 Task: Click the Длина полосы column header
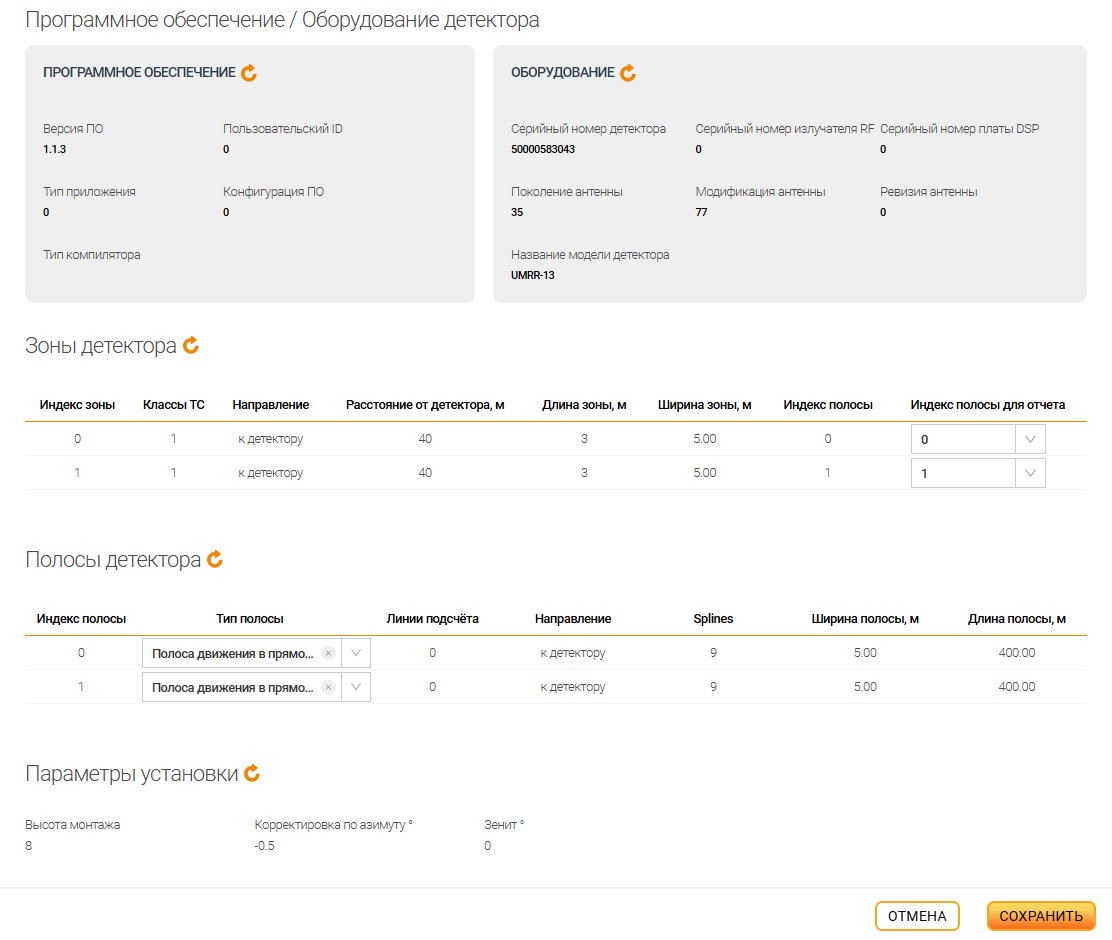[x=1016, y=619]
